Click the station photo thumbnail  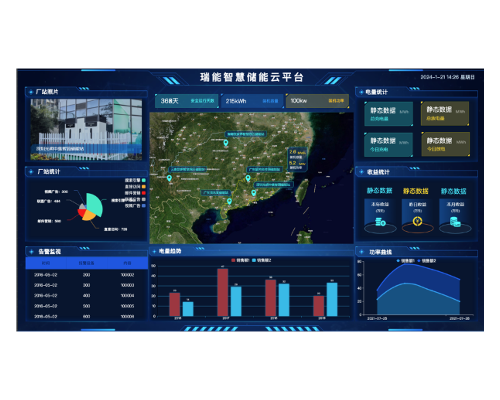(86, 129)
